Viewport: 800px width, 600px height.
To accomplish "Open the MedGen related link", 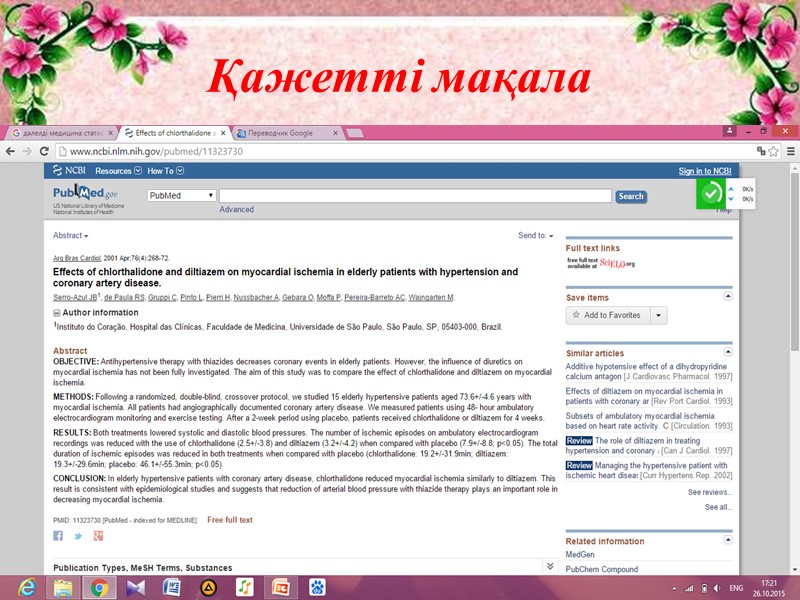I will [x=580, y=555].
